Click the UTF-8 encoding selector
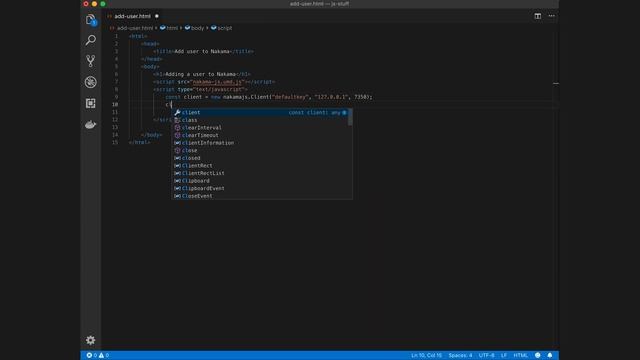The image size is (640, 360). click(487, 355)
